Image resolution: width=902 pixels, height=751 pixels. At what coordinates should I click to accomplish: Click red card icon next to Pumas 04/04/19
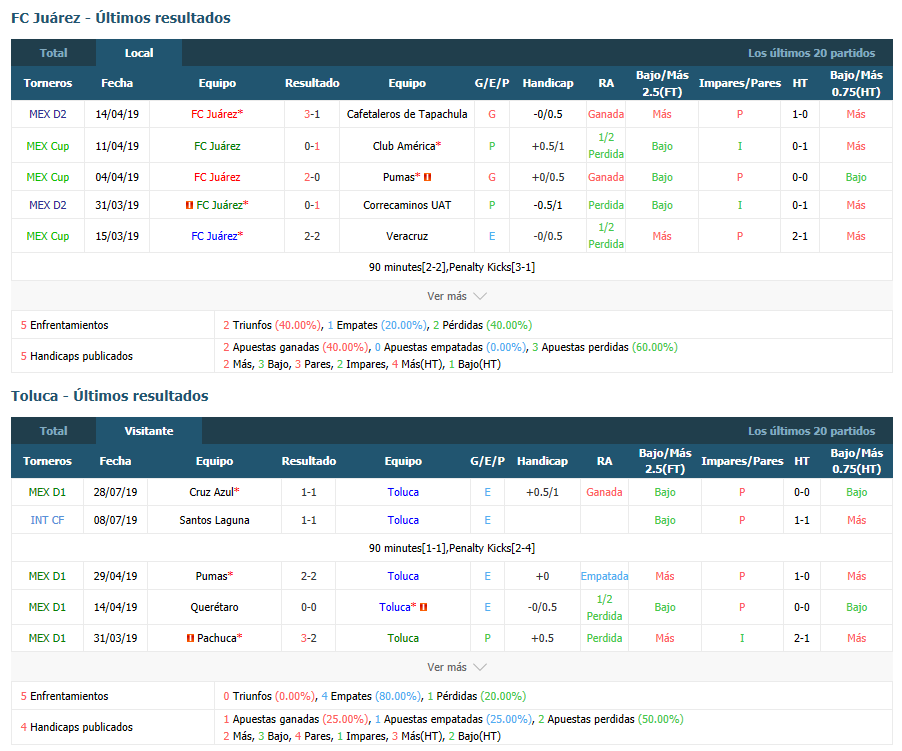tap(427, 178)
